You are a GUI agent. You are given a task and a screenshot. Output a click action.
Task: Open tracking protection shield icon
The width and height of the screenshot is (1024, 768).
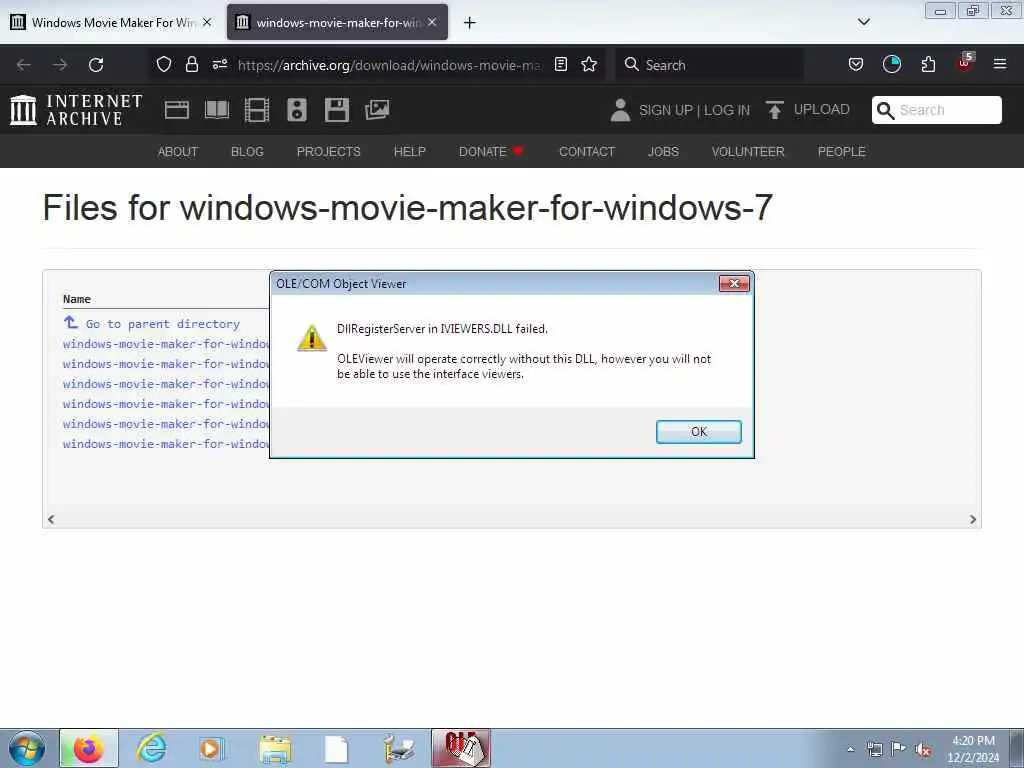[x=164, y=64]
